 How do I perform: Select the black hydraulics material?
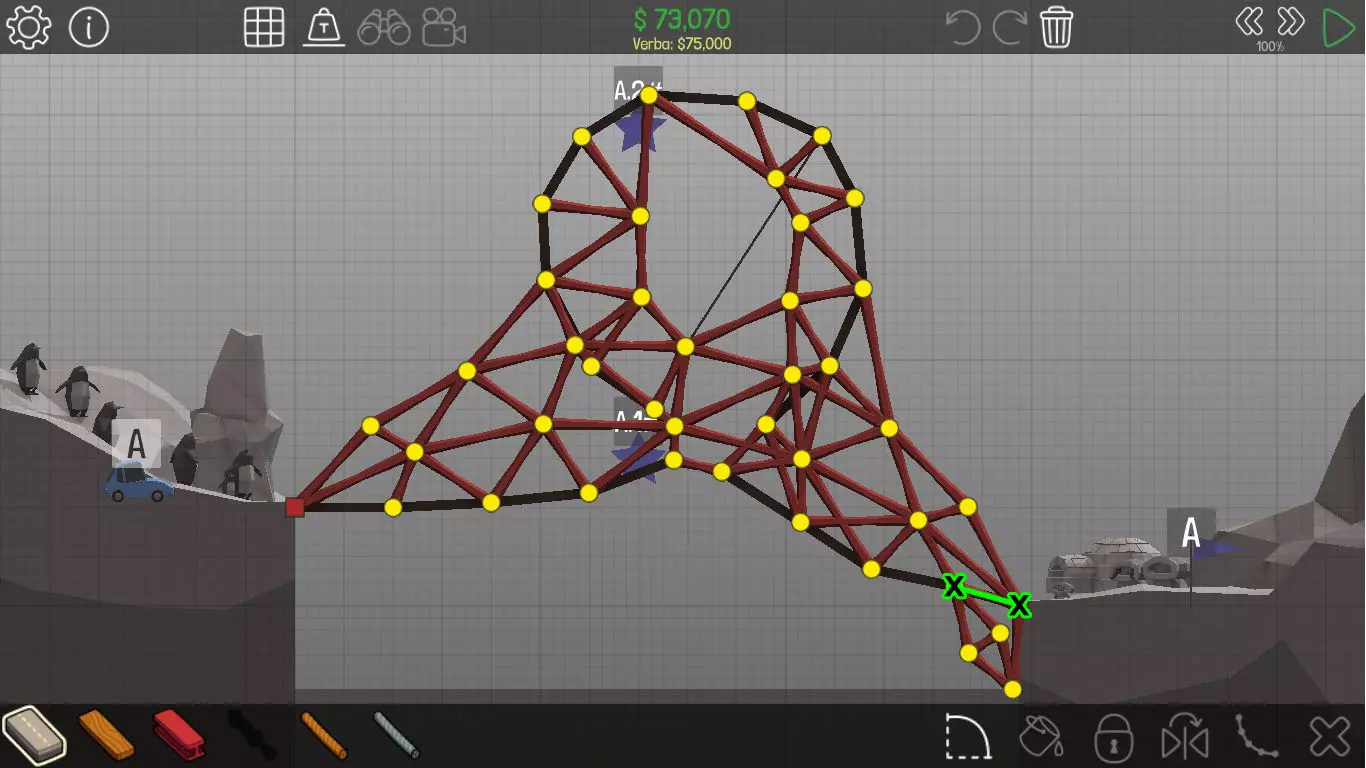coord(251,735)
